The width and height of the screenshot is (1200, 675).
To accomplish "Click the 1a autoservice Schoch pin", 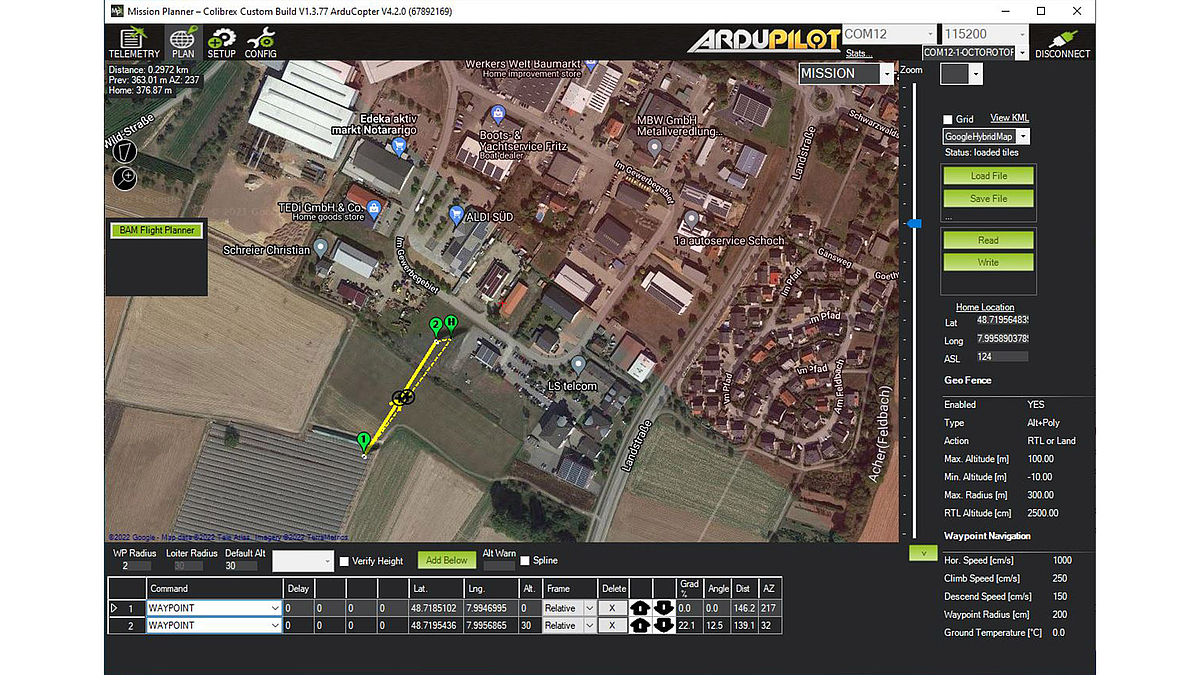I will (x=690, y=221).
